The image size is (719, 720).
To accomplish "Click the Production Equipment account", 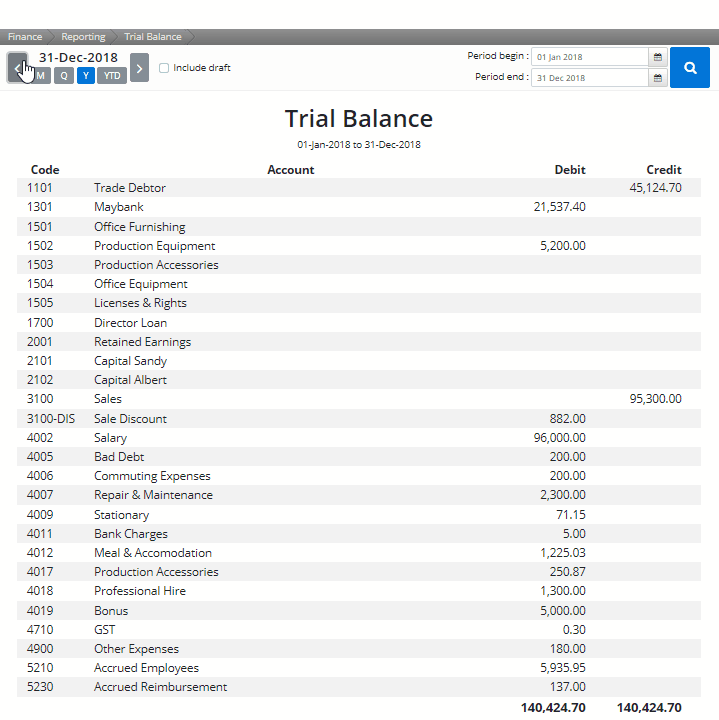I will 155,246.
